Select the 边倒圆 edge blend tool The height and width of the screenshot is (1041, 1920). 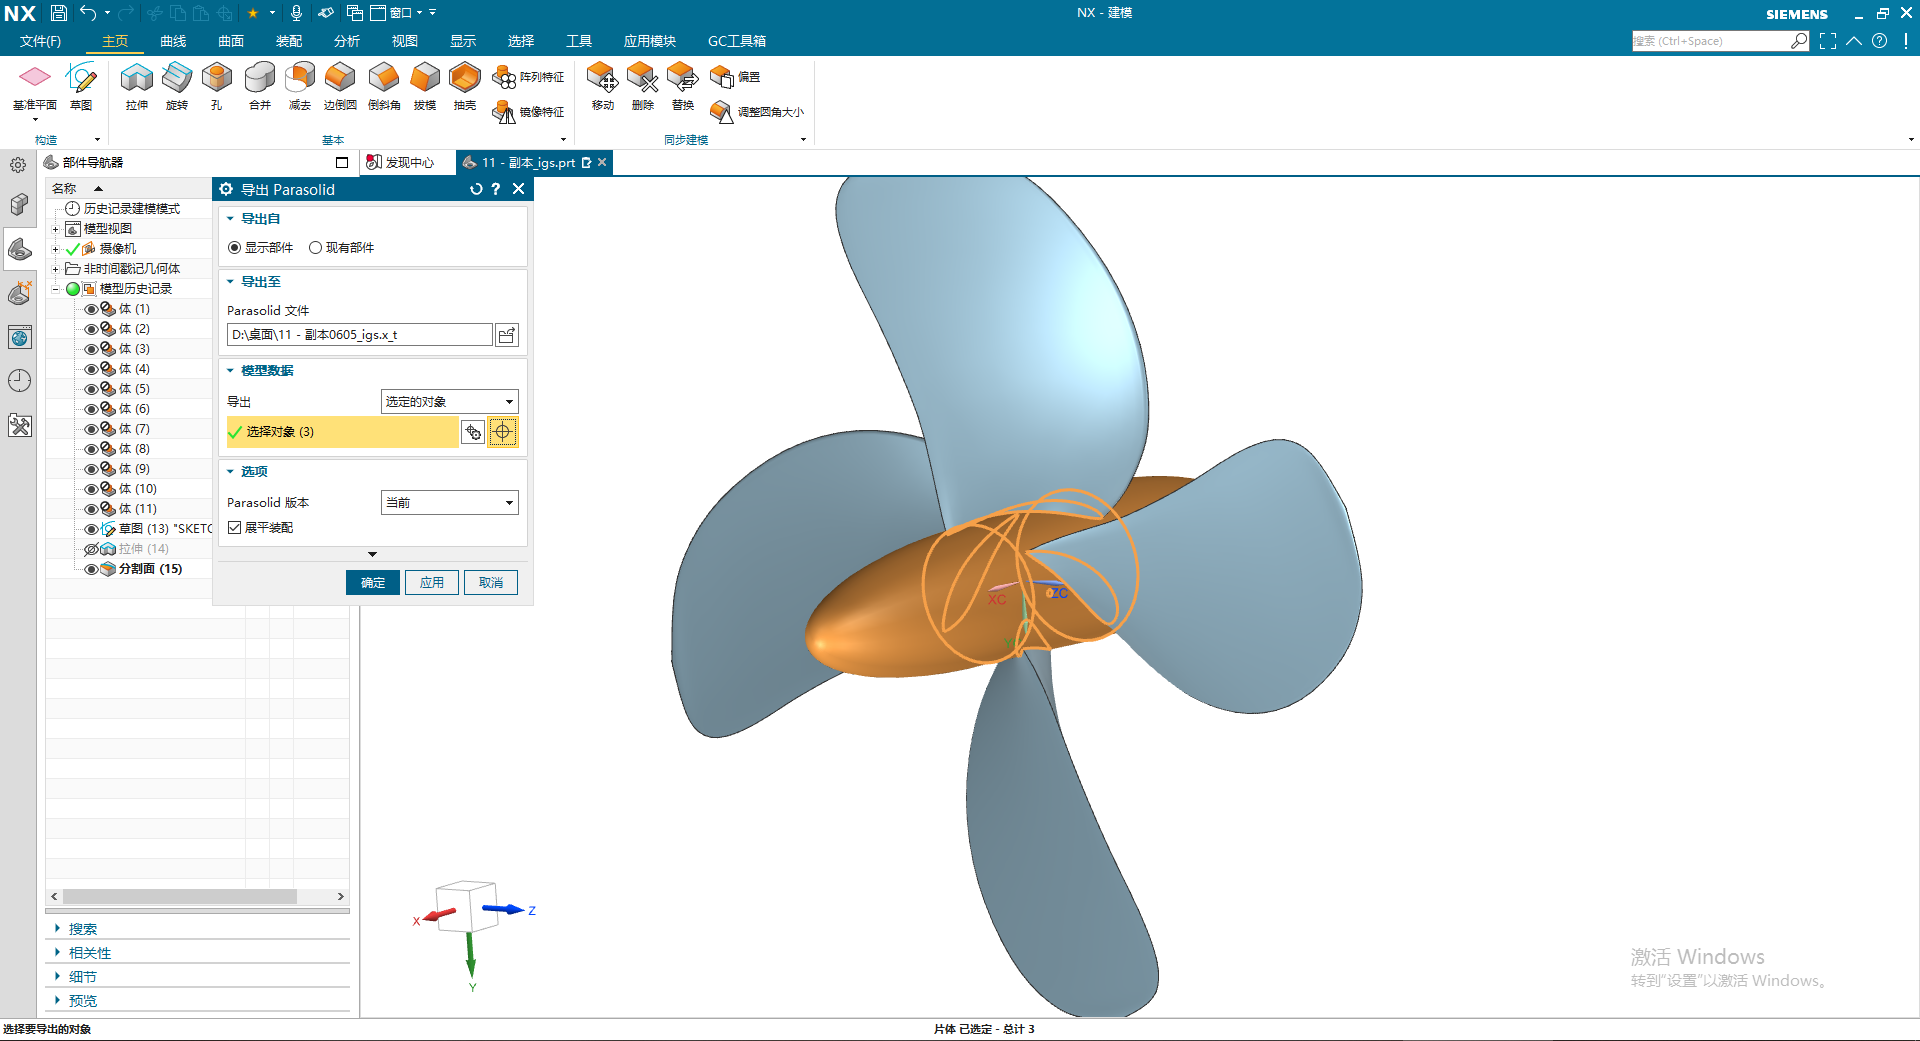(340, 87)
